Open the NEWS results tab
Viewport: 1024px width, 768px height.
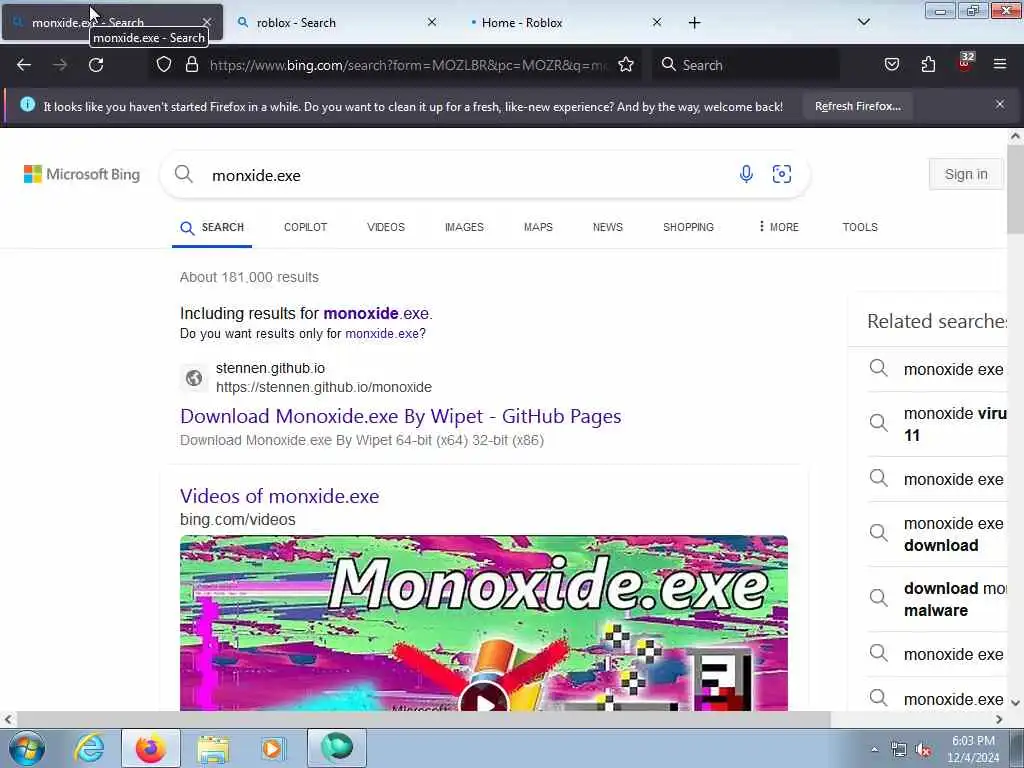pos(607,227)
